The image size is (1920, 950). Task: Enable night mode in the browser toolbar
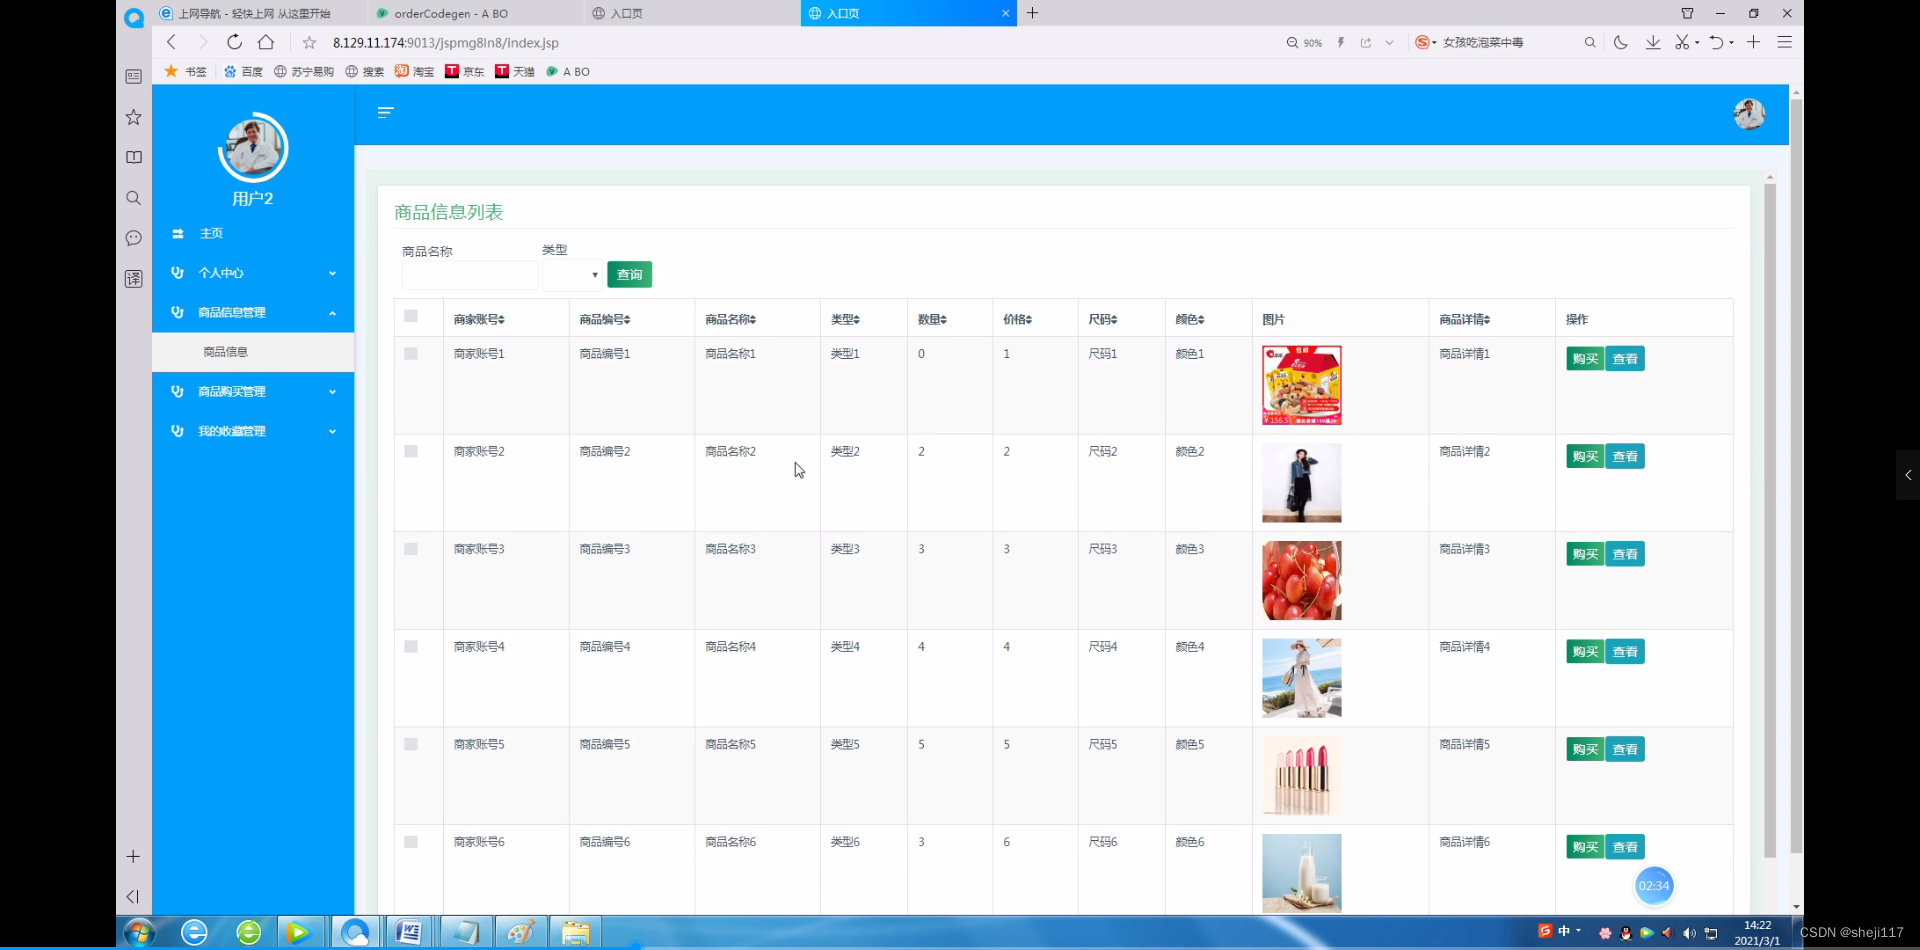(1621, 42)
